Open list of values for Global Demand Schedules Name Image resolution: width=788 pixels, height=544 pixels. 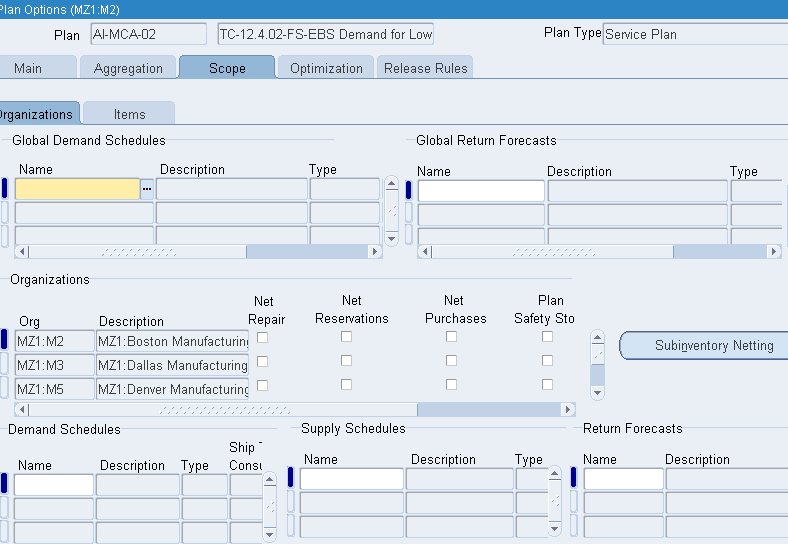point(147,189)
